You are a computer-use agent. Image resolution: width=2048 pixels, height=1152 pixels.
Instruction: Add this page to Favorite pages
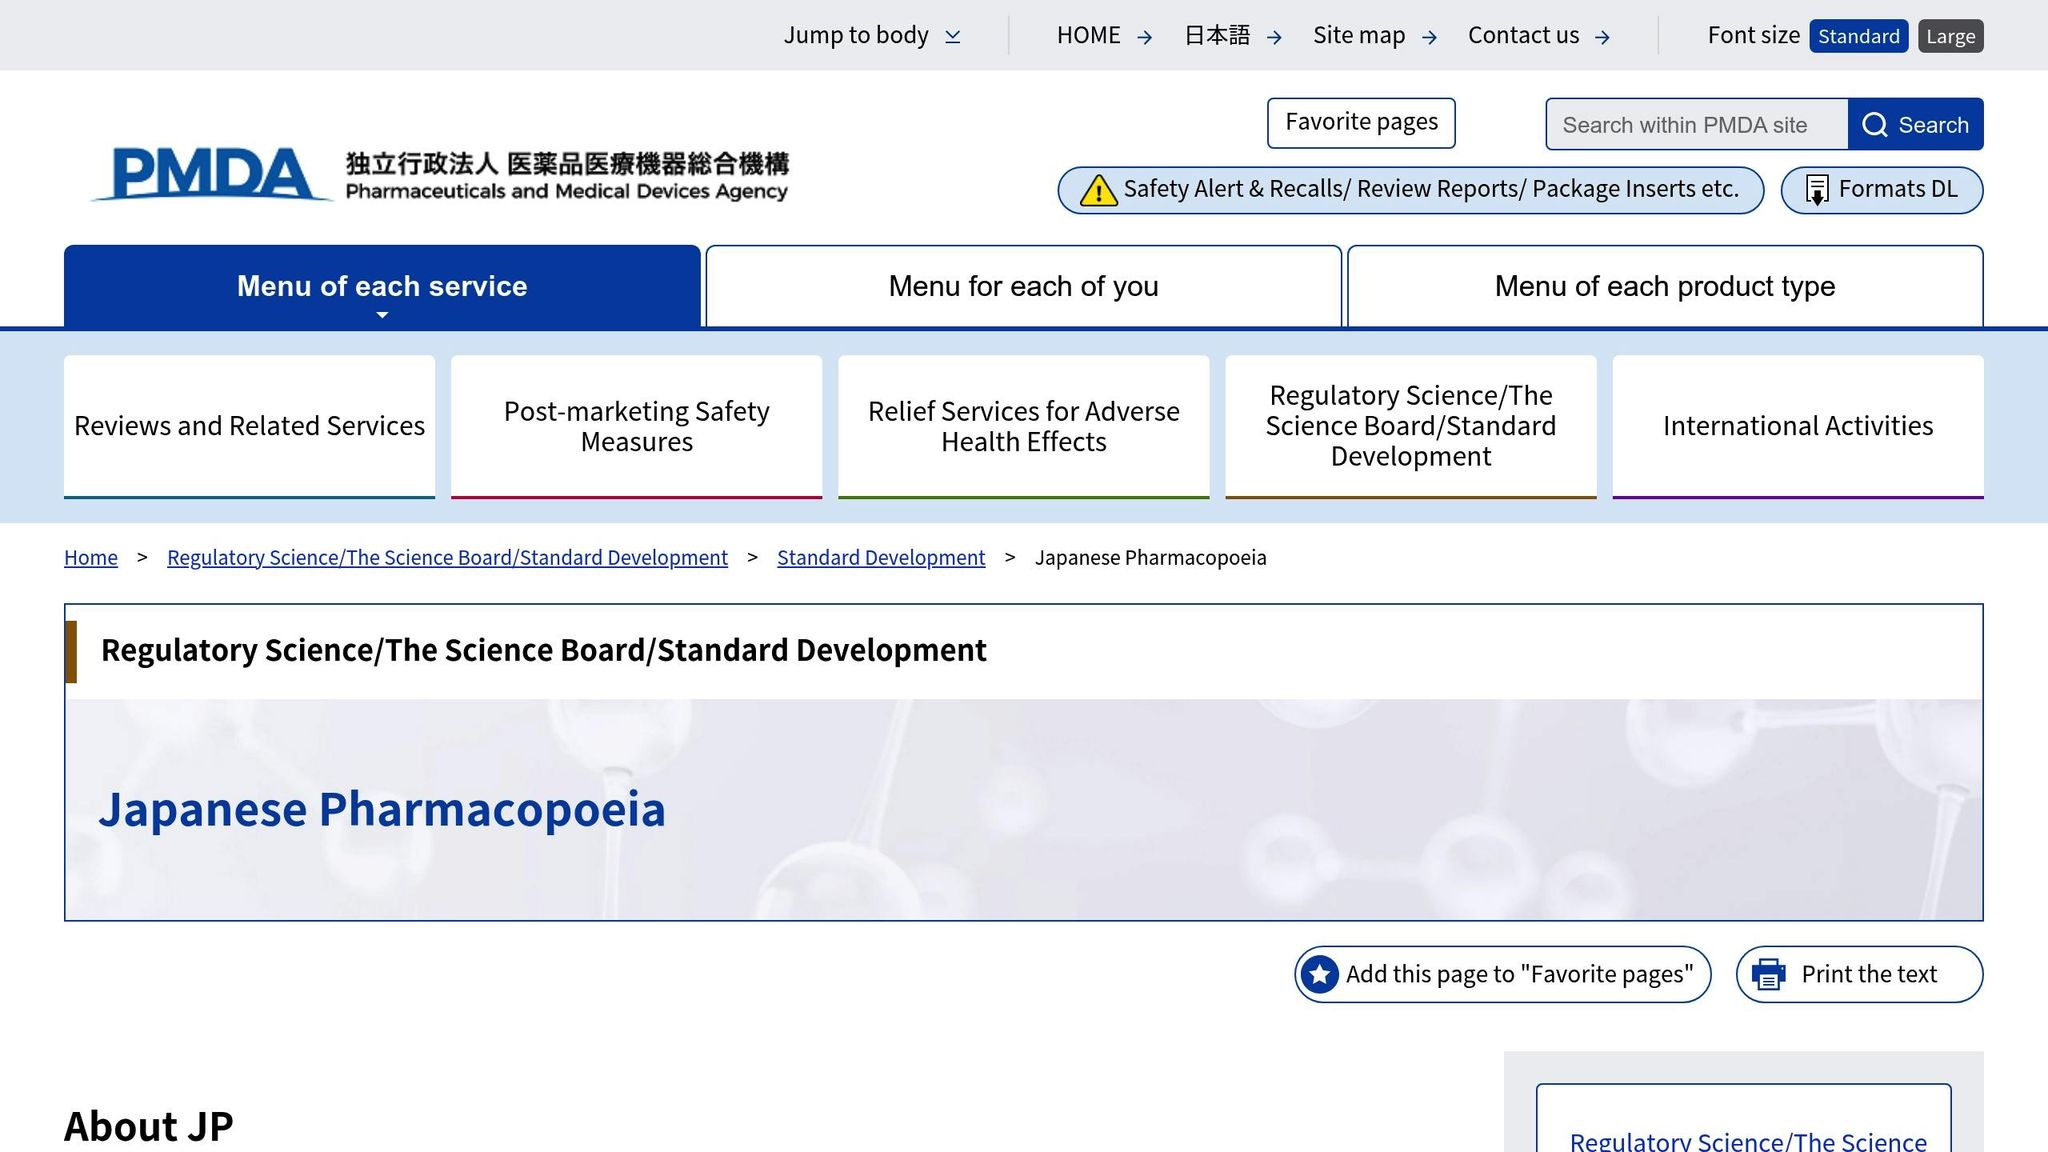pos(1502,974)
